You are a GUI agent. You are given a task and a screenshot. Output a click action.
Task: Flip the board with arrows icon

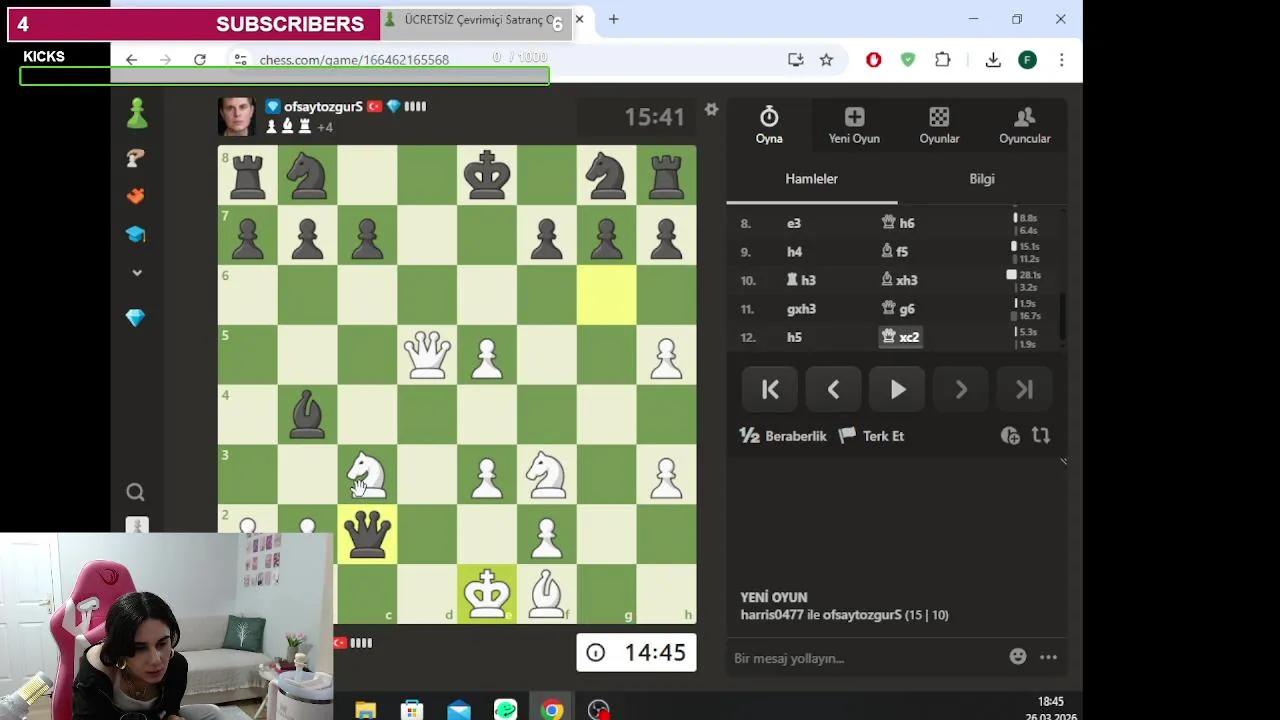tap(1041, 436)
